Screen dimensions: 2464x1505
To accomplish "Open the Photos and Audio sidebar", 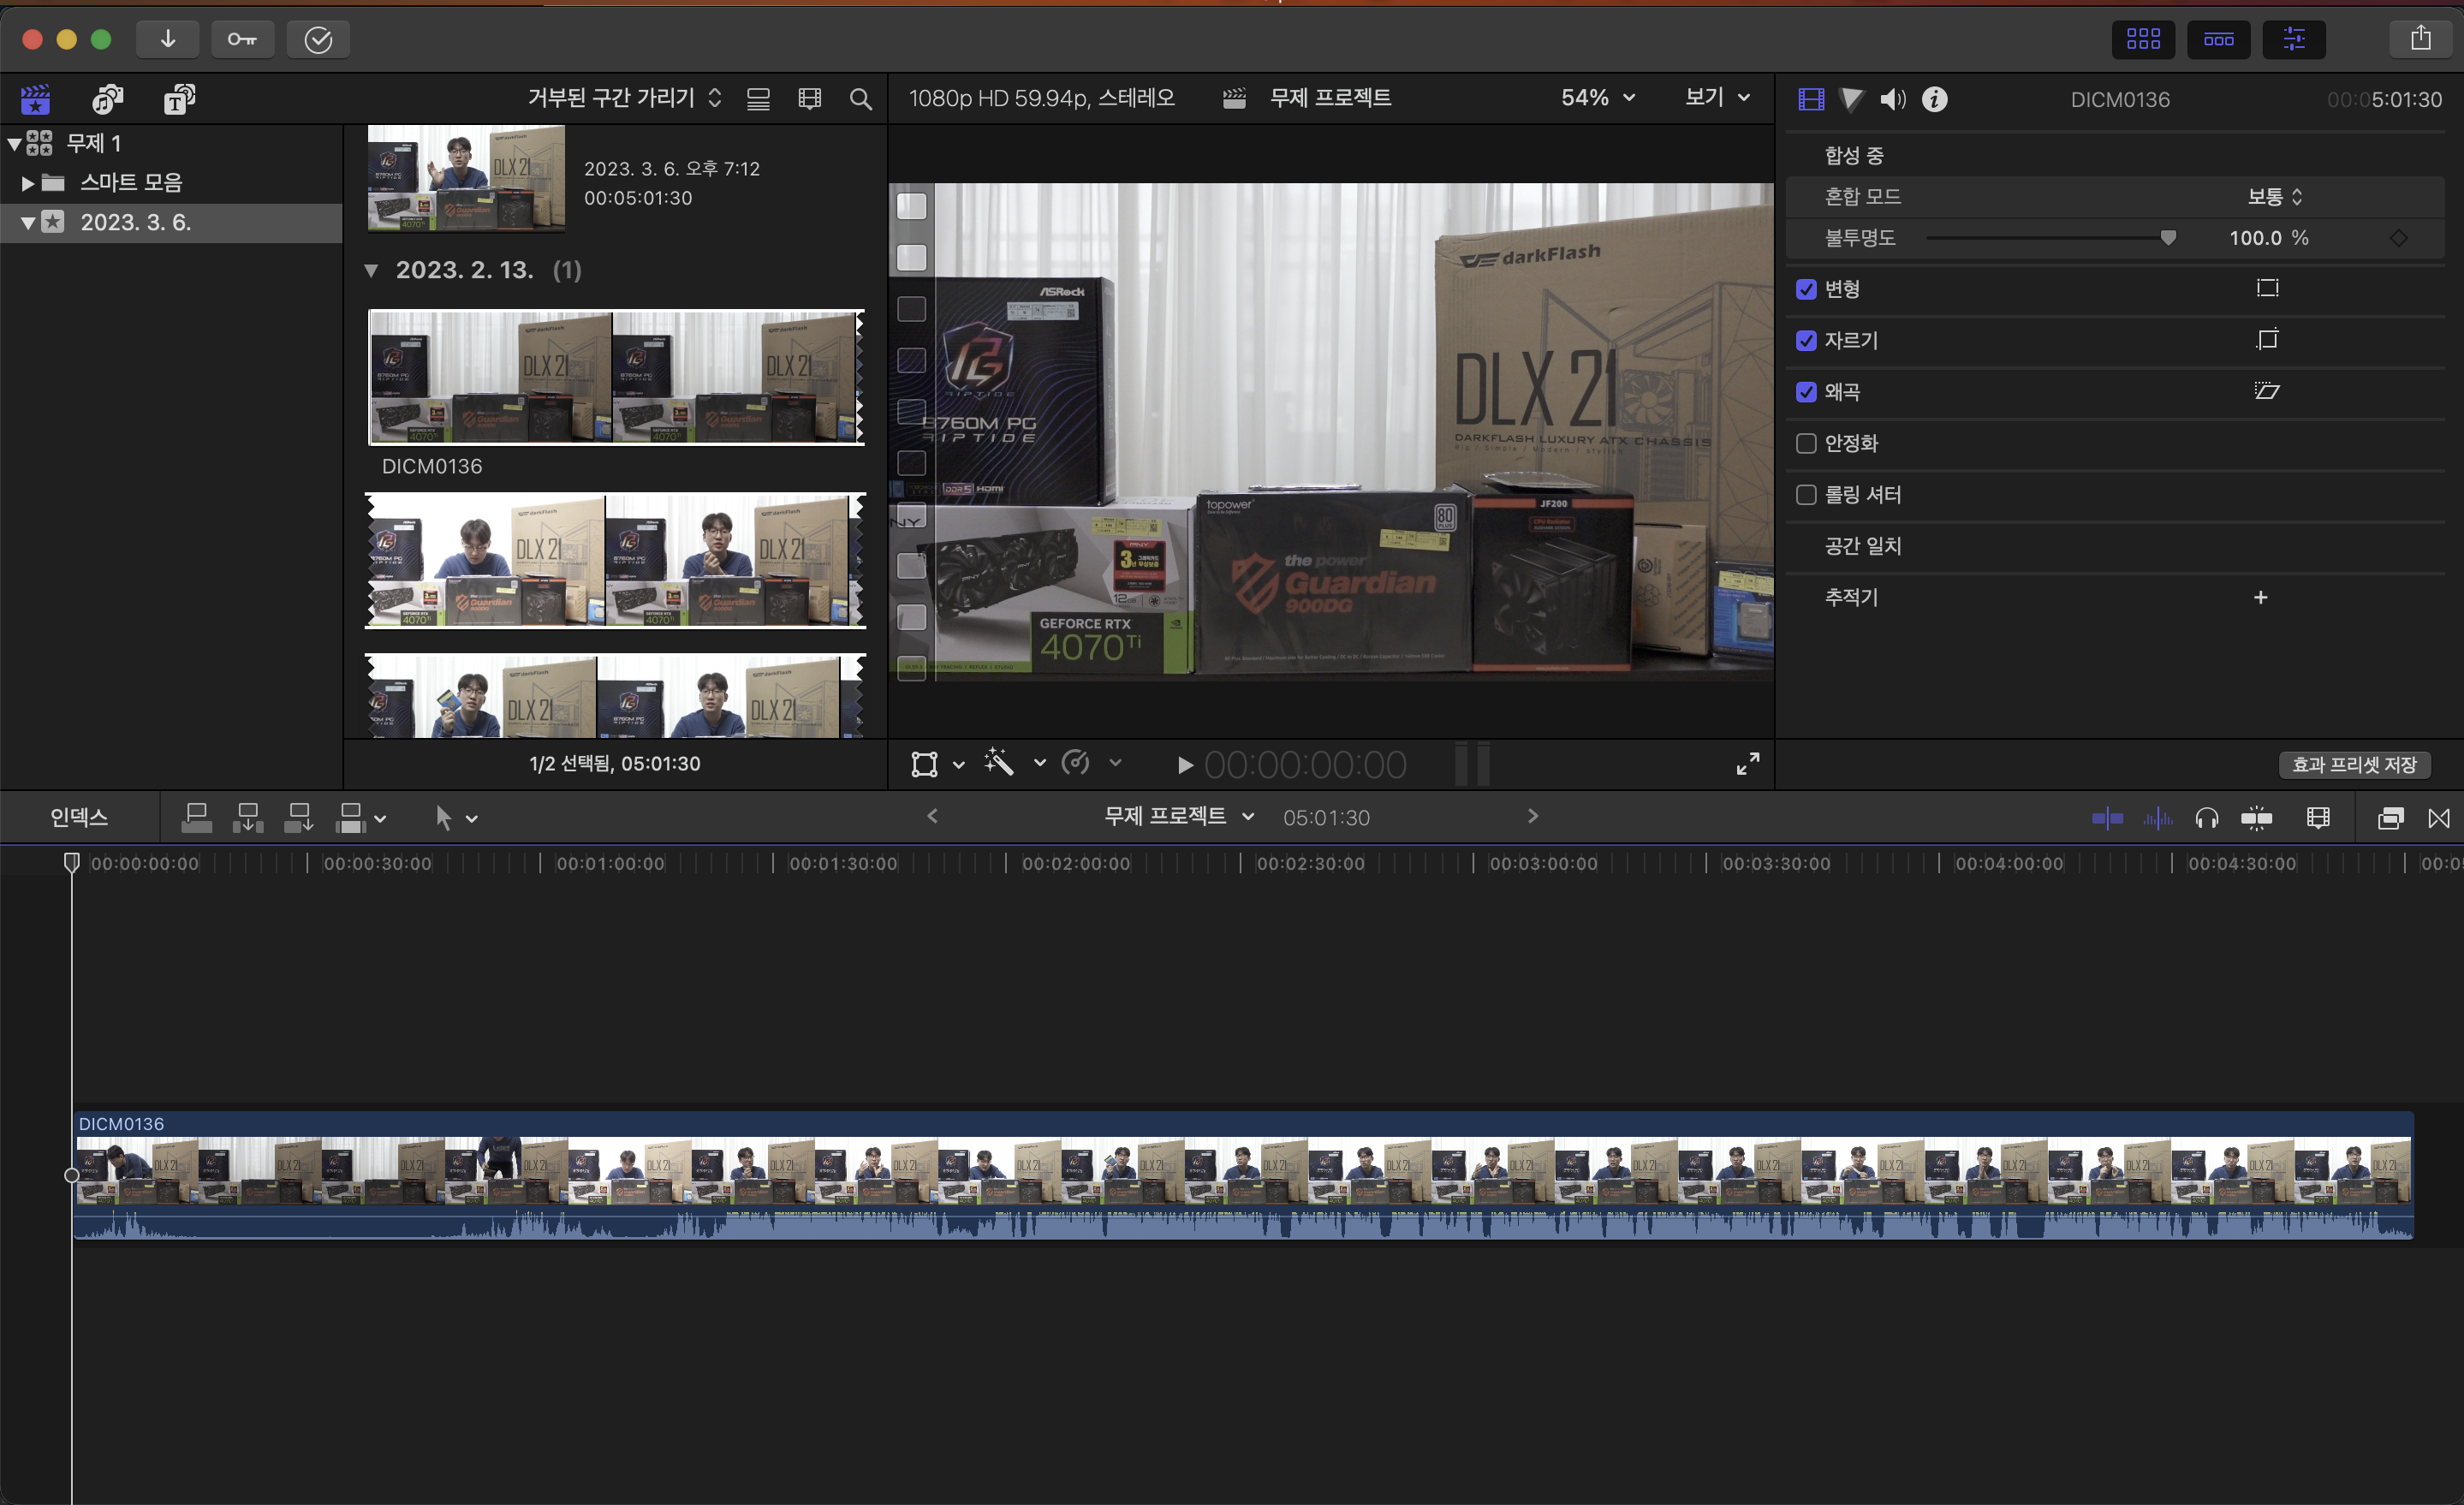I will [107, 98].
